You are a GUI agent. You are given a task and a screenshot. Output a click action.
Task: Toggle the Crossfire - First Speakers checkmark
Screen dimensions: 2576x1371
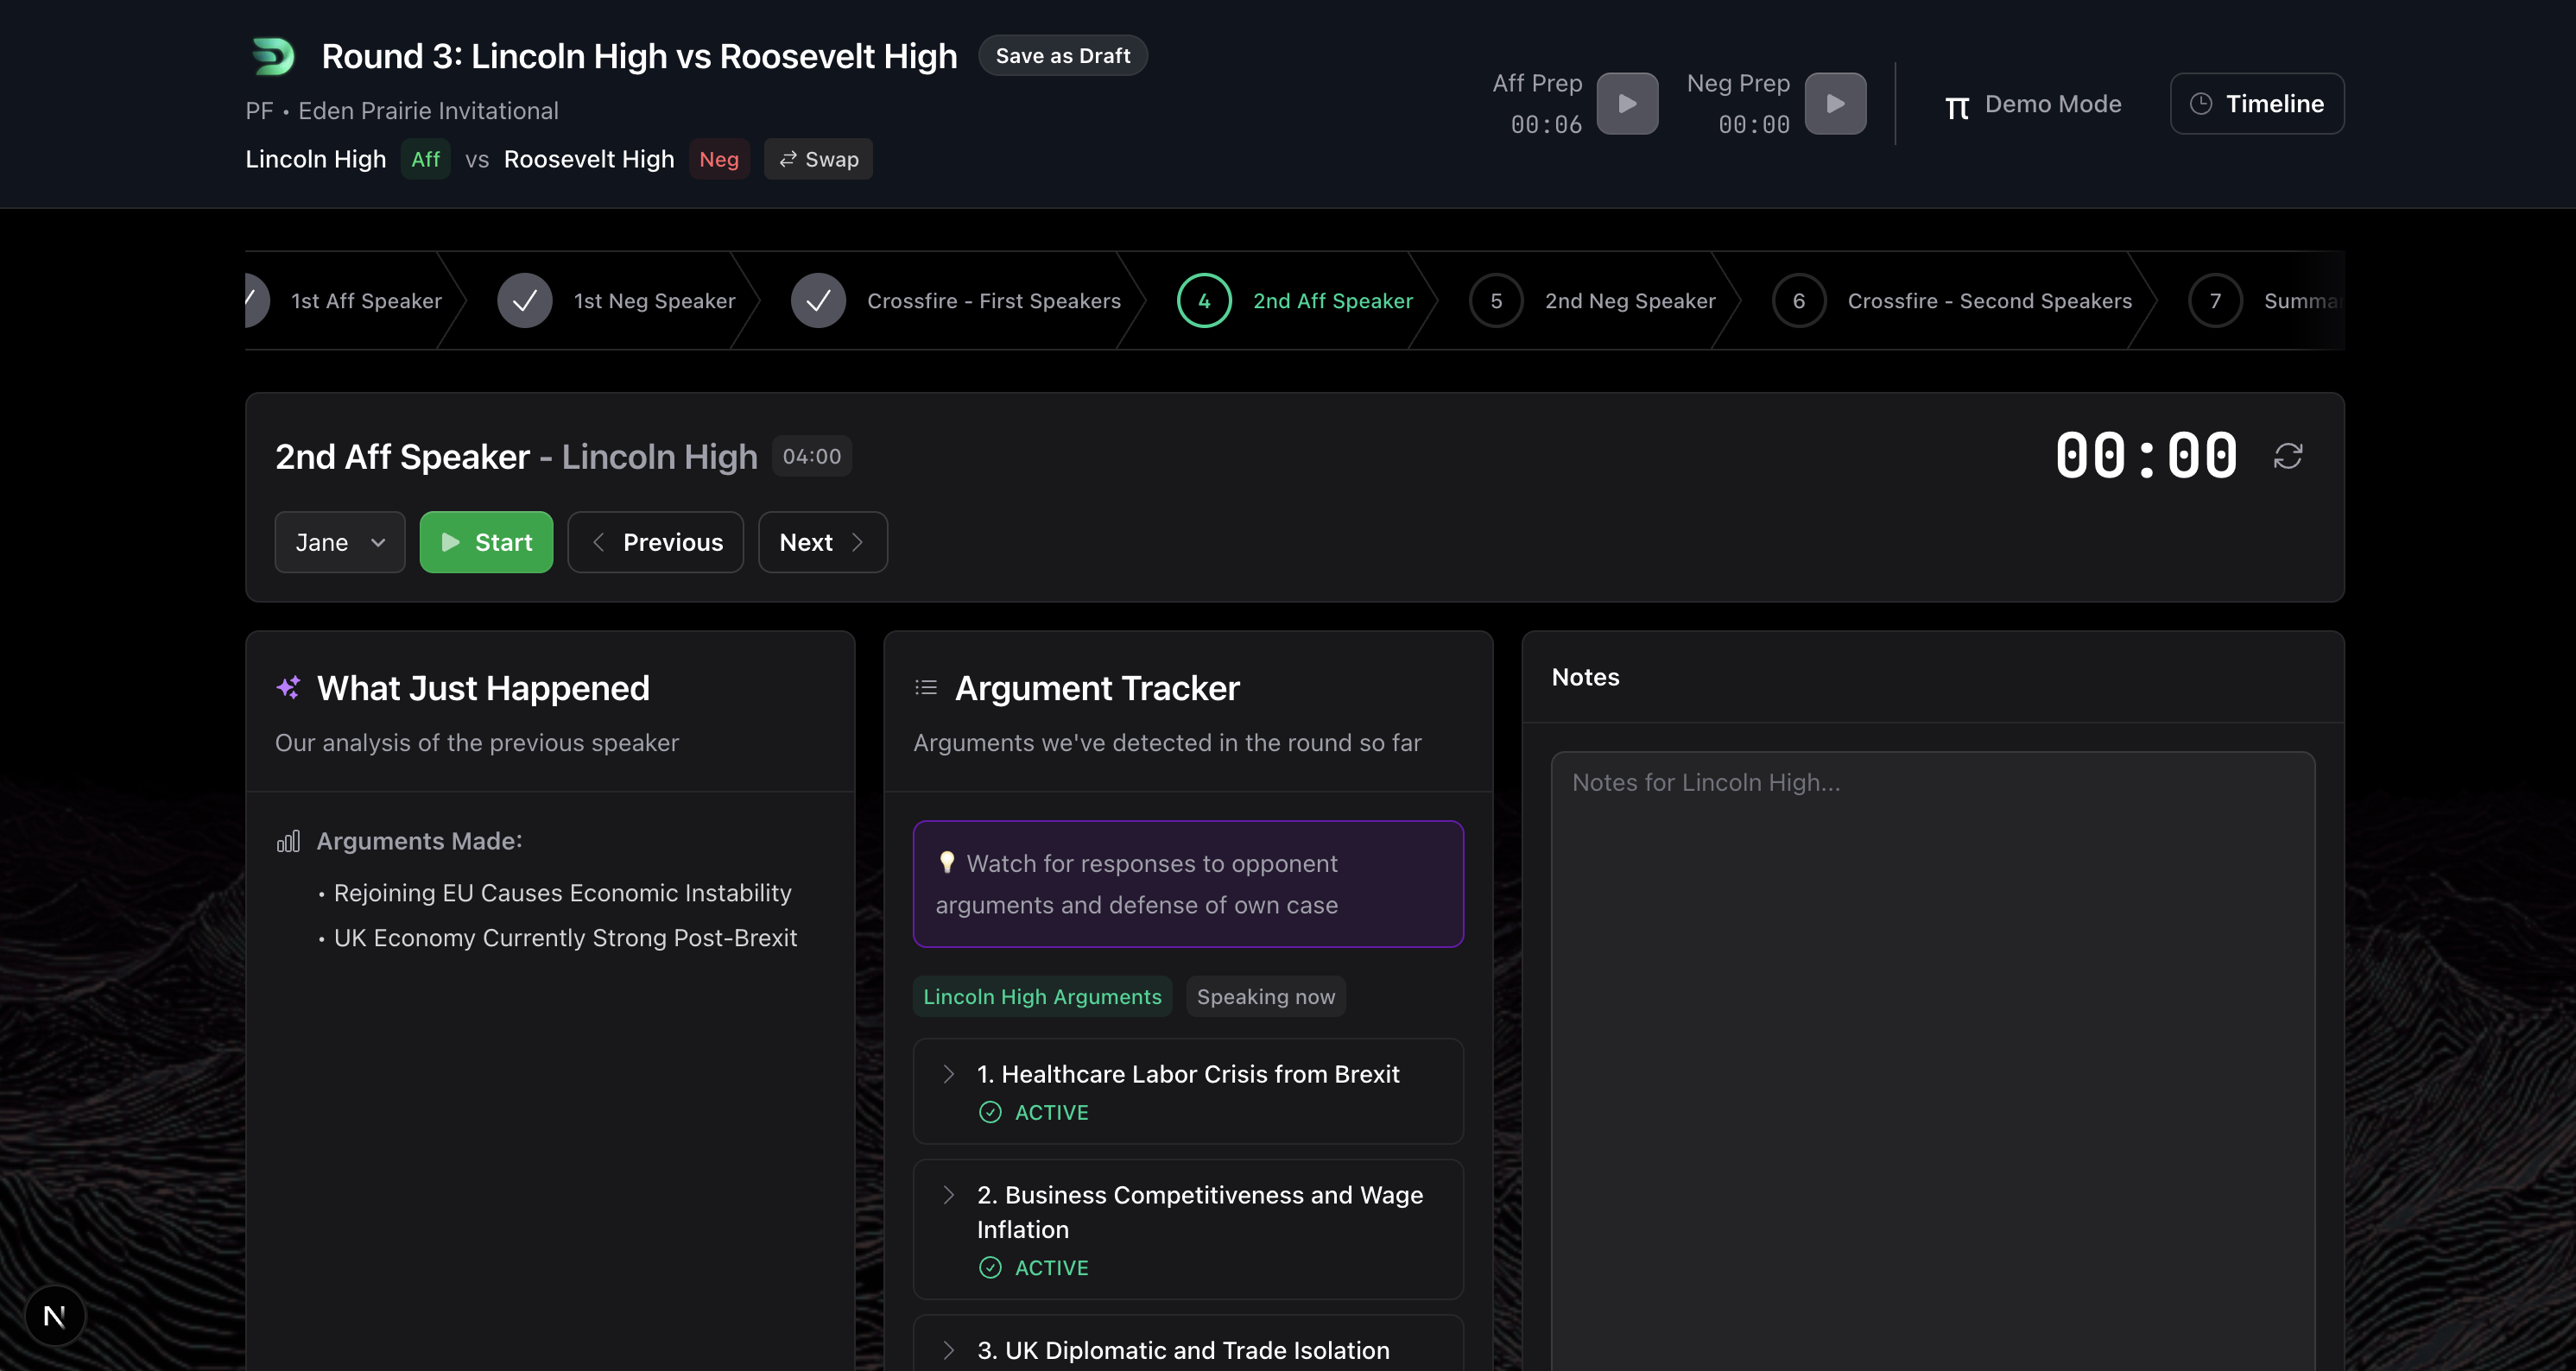817,300
